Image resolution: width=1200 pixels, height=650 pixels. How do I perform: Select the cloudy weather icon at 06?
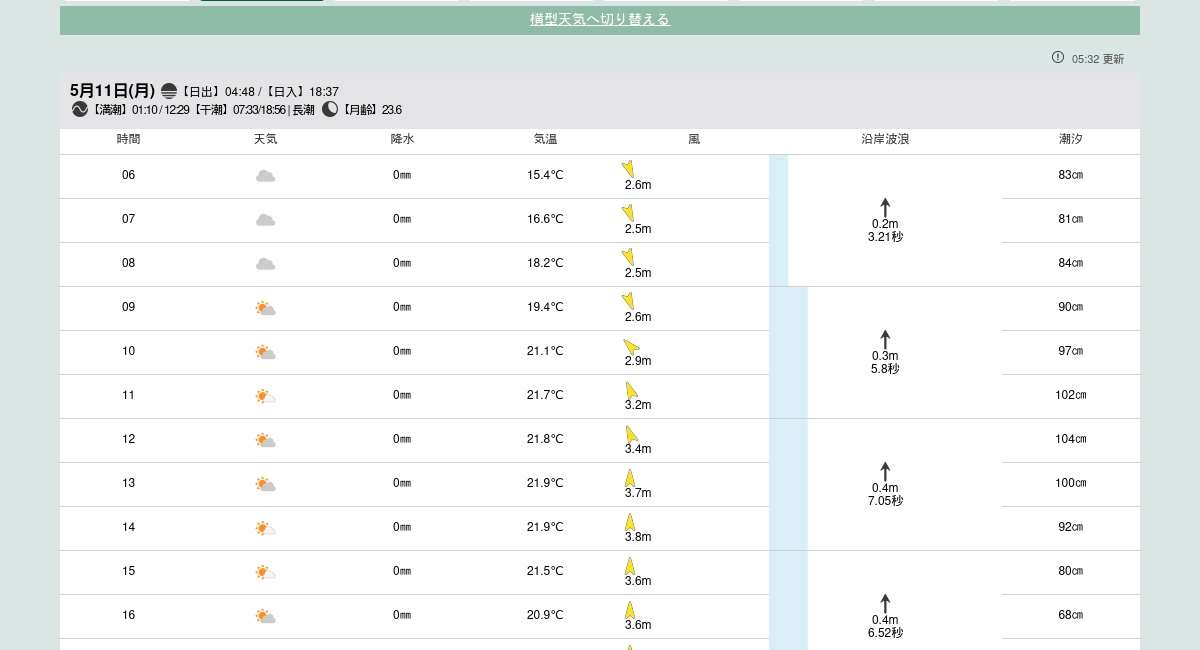pos(265,176)
